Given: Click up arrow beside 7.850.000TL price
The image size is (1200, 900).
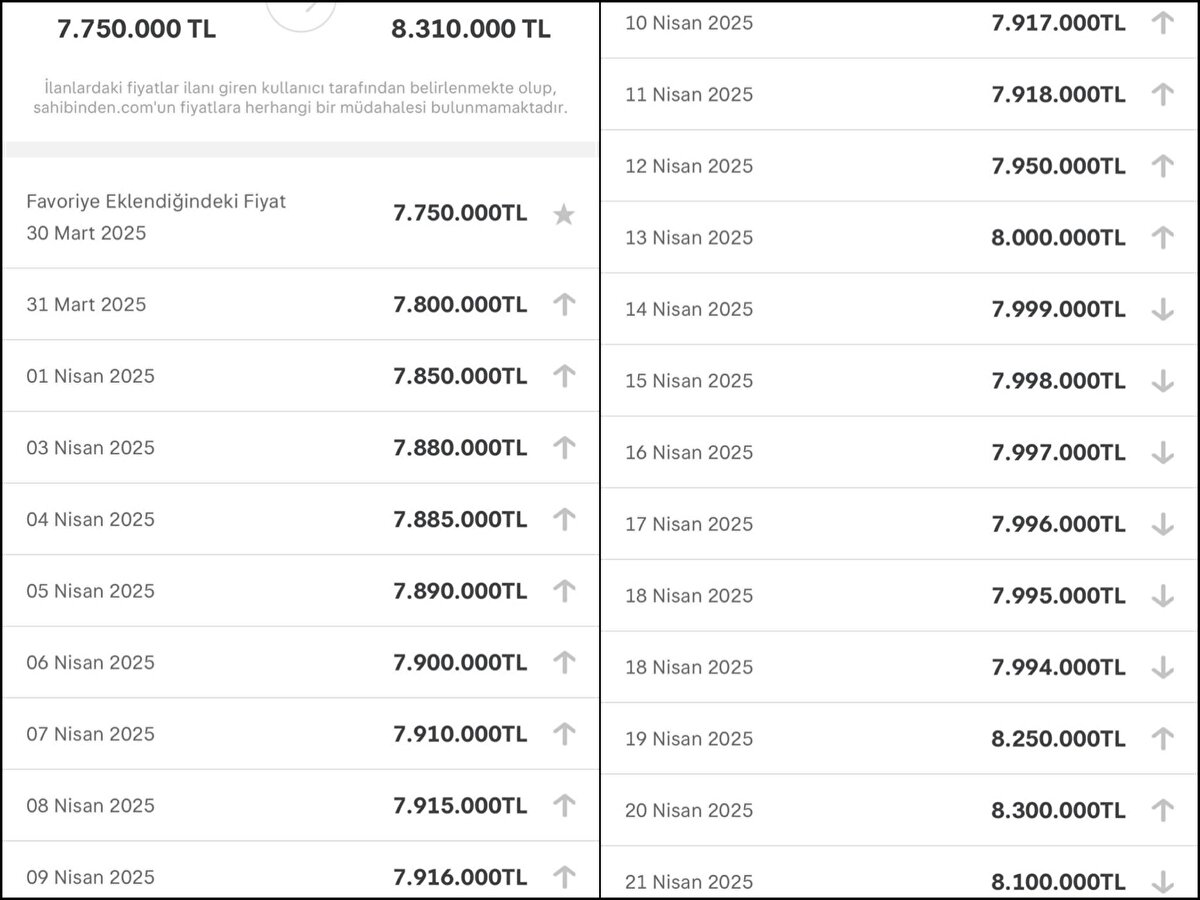Looking at the screenshot, I should click(564, 376).
